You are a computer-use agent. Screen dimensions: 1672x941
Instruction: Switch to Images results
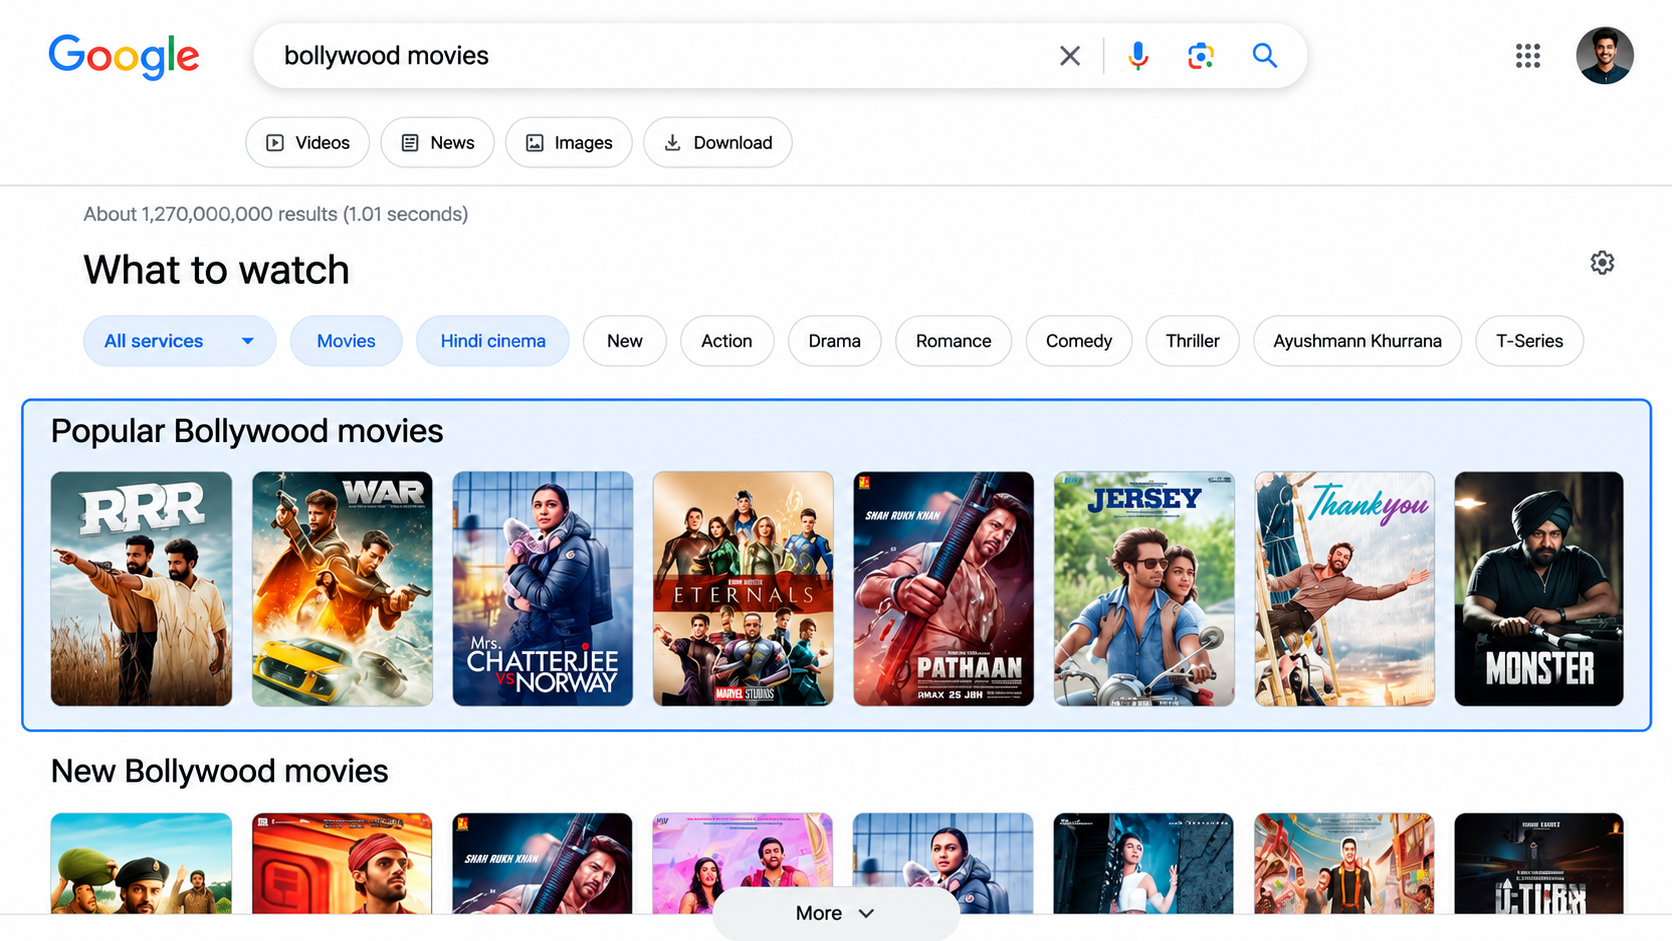pyautogui.click(x=569, y=143)
